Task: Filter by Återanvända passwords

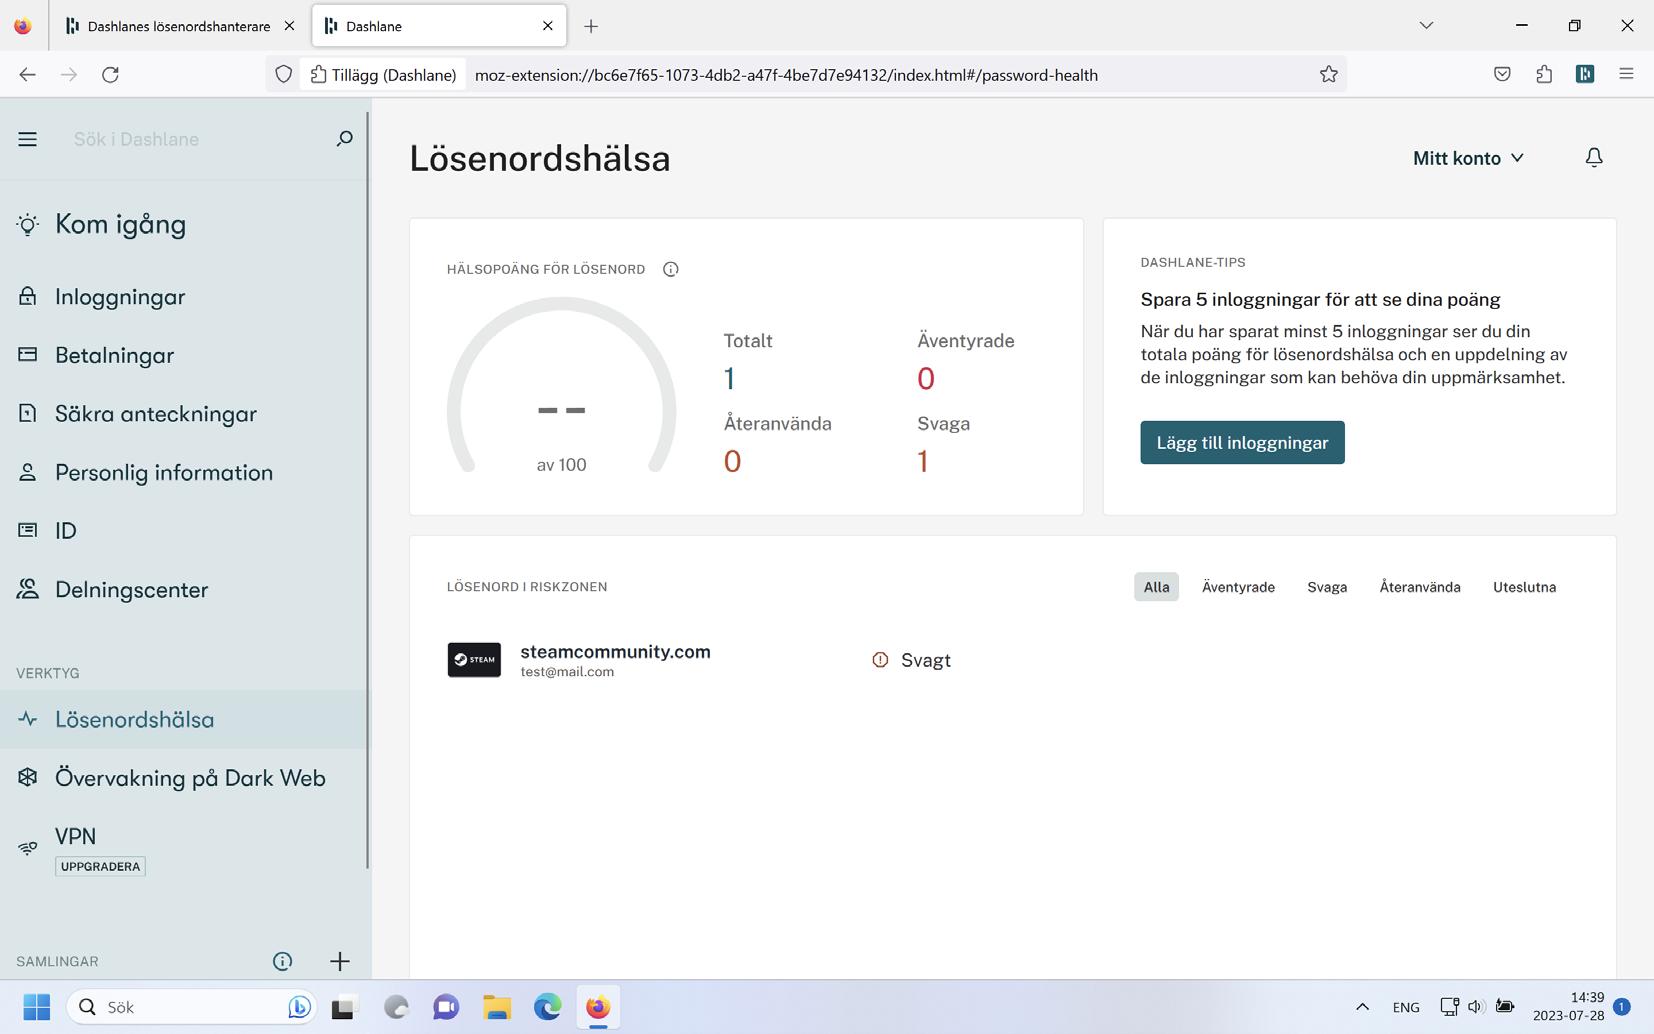Action: pyautogui.click(x=1420, y=587)
